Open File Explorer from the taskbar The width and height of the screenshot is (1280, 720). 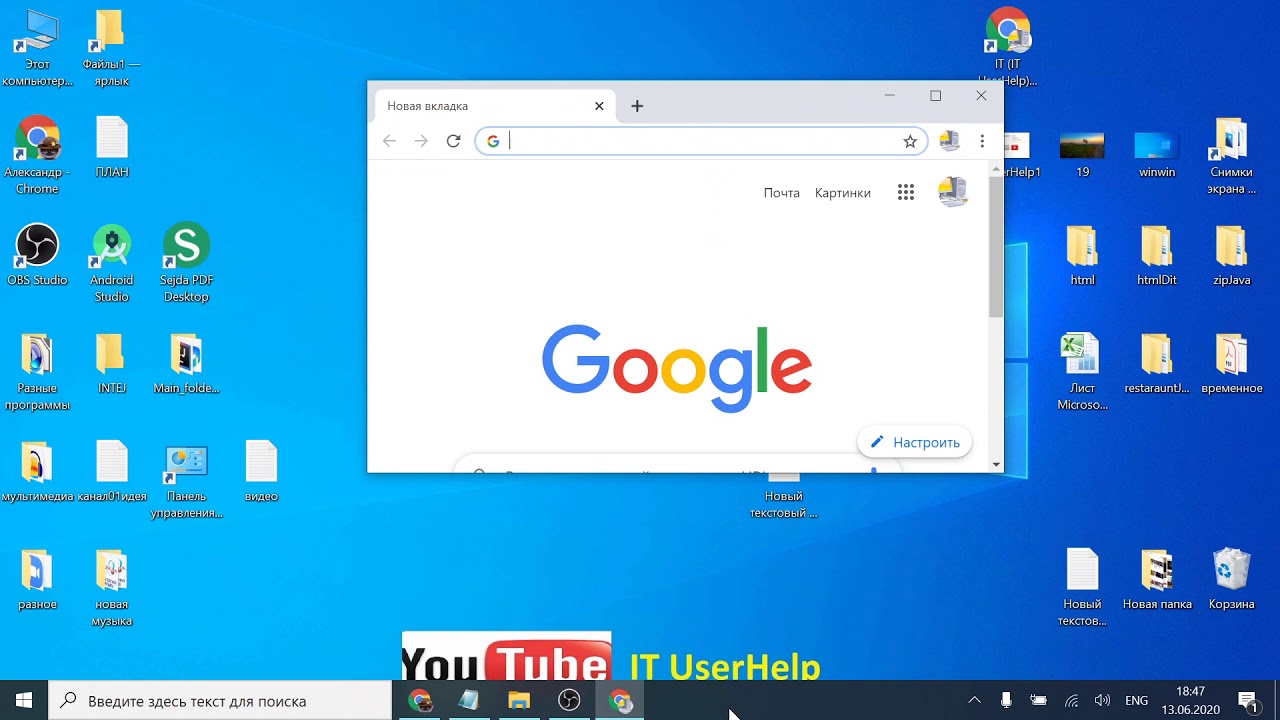[x=519, y=700]
